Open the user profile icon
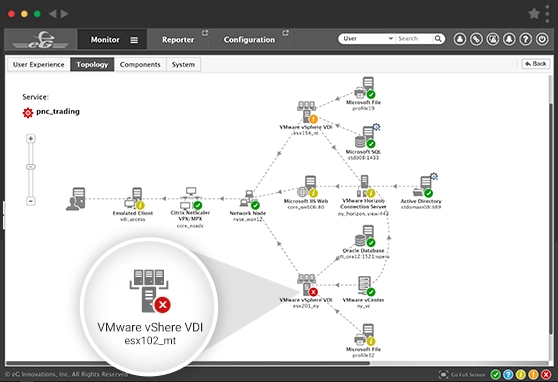Screen dimensions: 558x382 pos(460,39)
